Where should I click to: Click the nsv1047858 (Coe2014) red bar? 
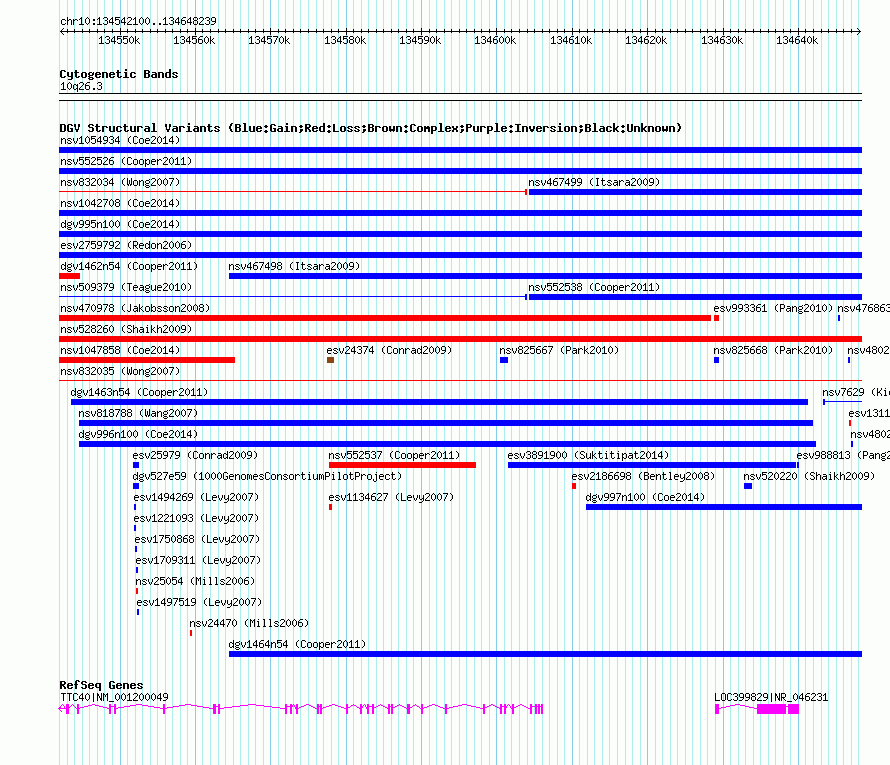pos(147,360)
